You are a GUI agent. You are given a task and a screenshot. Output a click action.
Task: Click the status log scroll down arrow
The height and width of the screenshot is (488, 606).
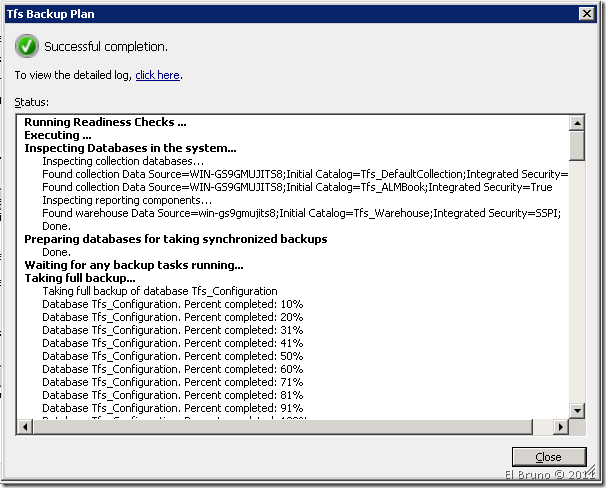pyautogui.click(x=577, y=411)
